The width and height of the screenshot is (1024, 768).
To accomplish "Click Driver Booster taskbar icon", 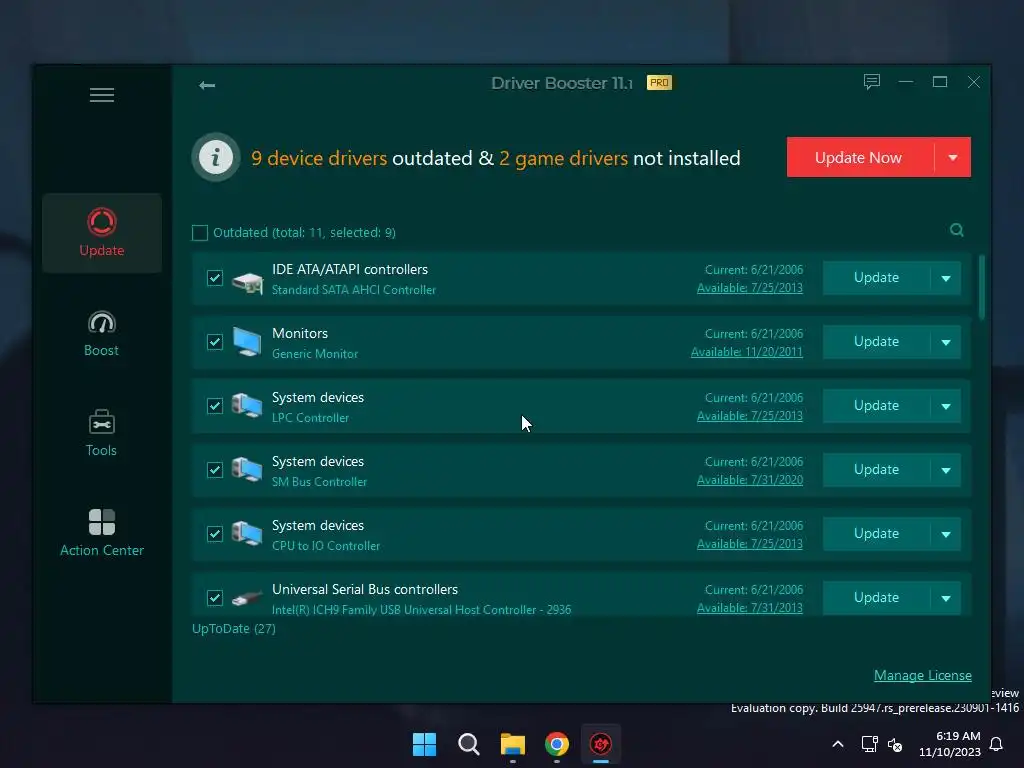I will pos(601,744).
